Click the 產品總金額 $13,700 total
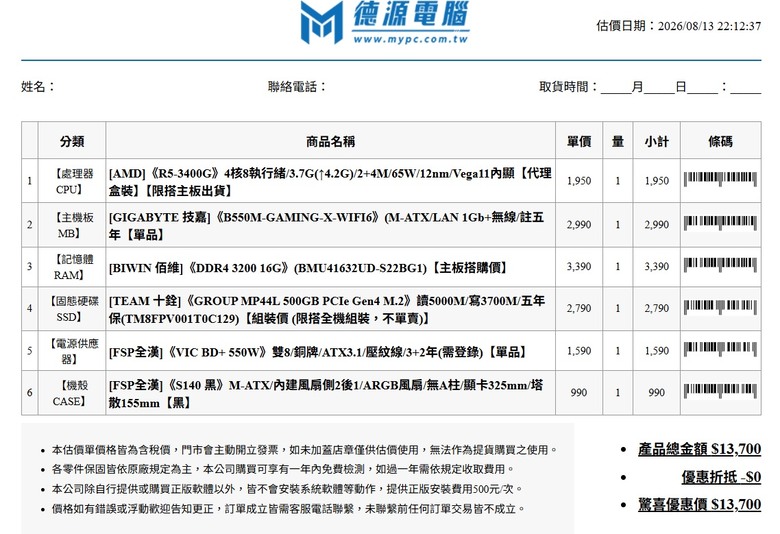This screenshot has height=534, width=780. (699, 449)
